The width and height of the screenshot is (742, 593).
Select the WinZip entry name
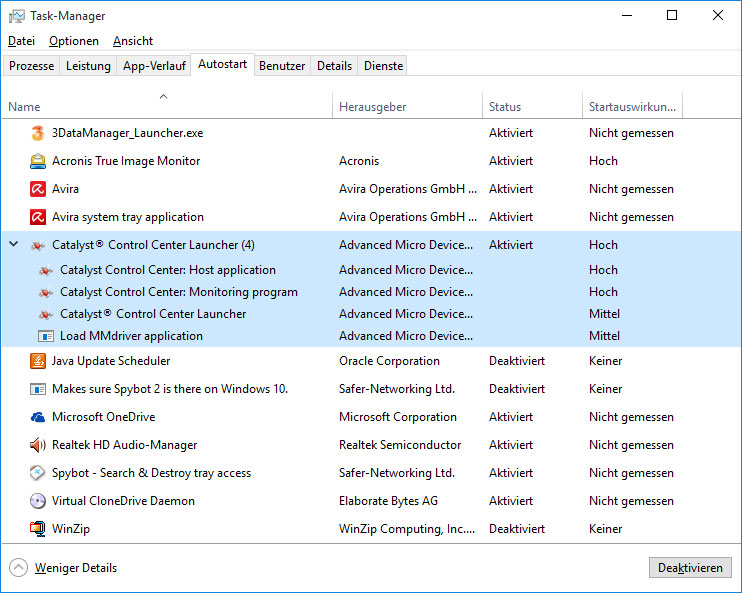point(71,529)
